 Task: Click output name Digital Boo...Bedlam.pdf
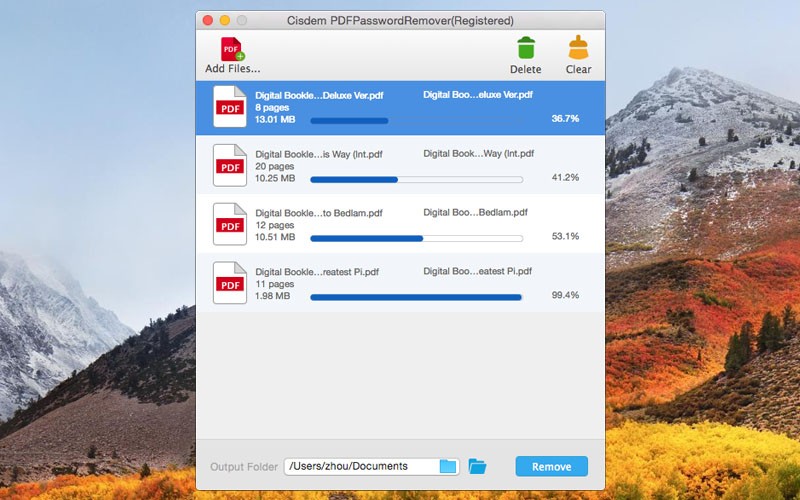pyautogui.click(x=475, y=212)
